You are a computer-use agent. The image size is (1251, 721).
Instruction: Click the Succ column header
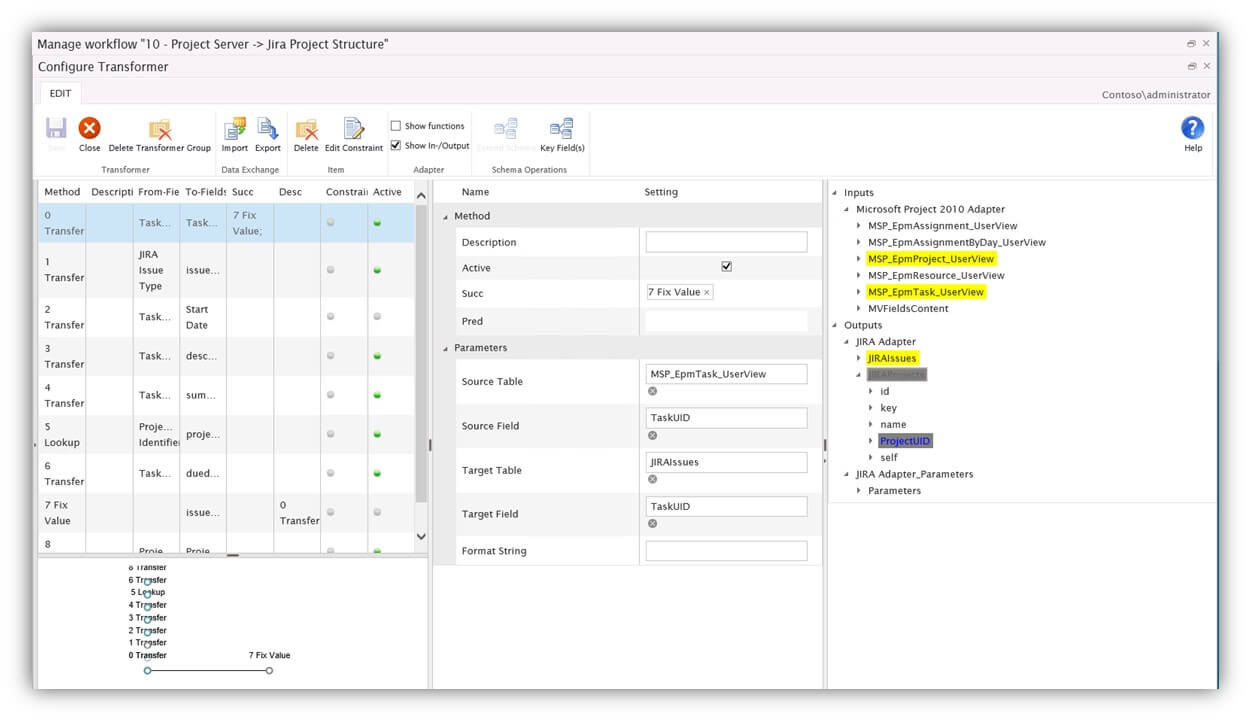pyautogui.click(x=243, y=192)
